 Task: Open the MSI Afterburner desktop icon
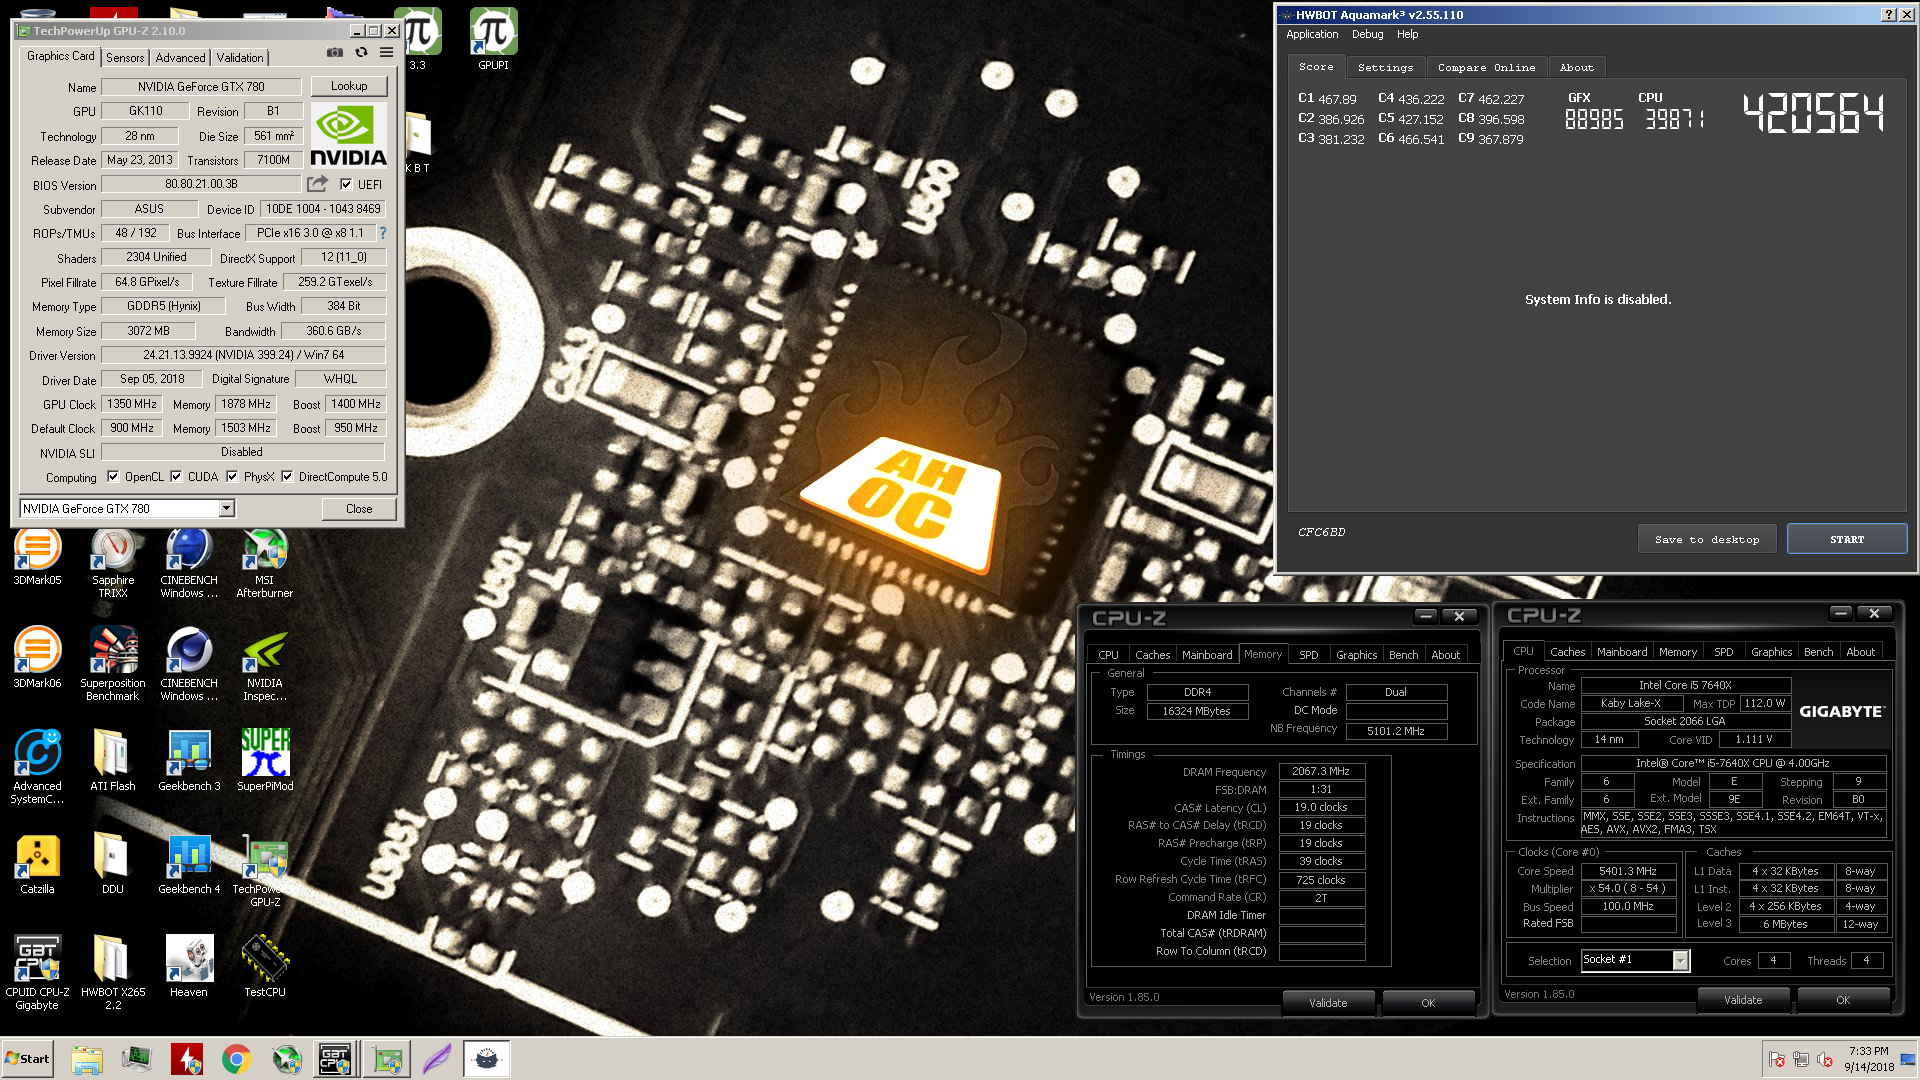(264, 563)
